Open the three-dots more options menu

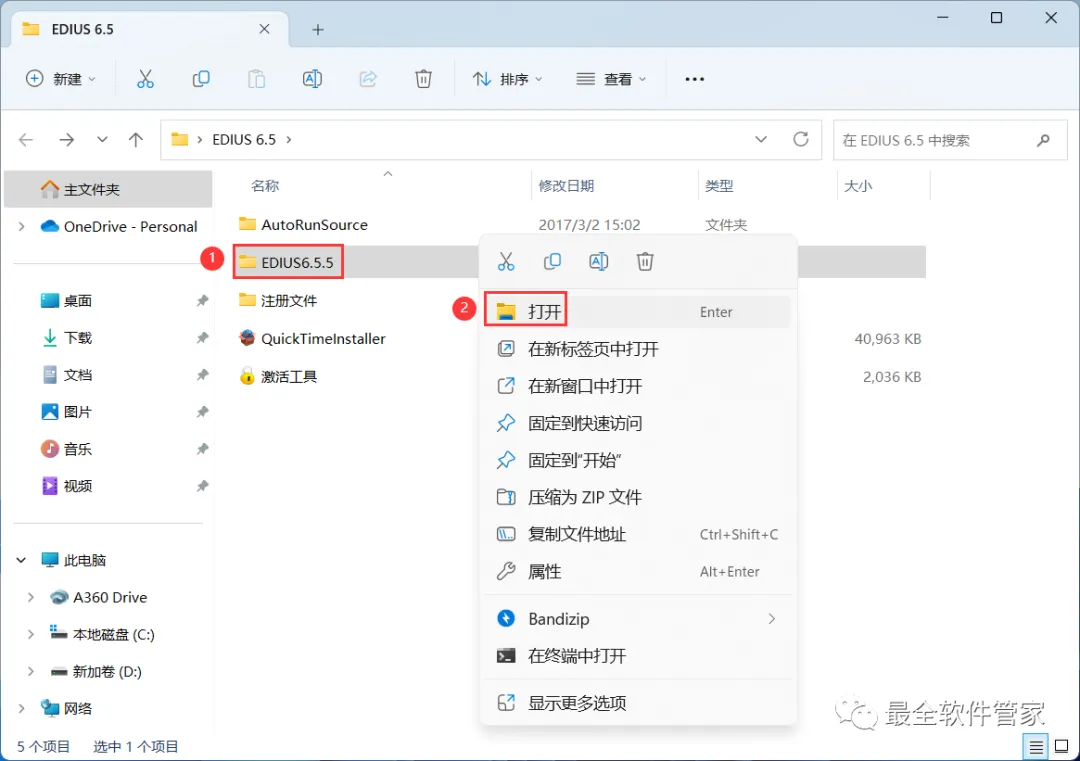[x=694, y=79]
